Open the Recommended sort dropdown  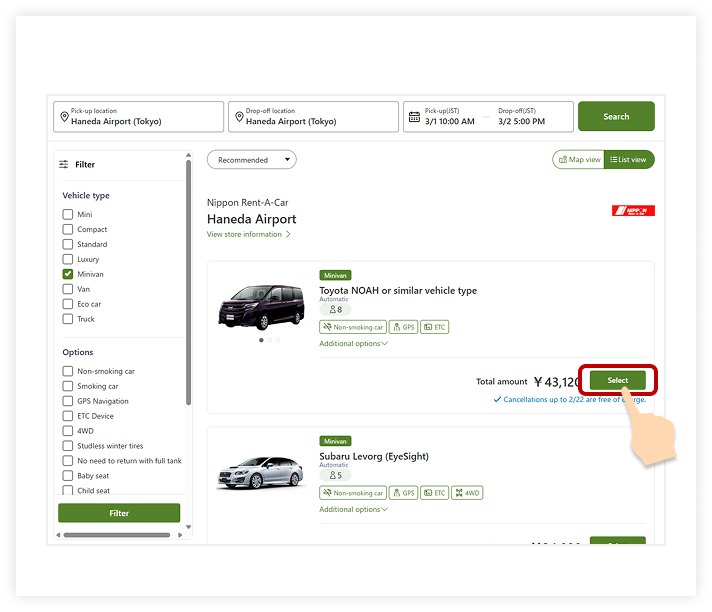252,160
